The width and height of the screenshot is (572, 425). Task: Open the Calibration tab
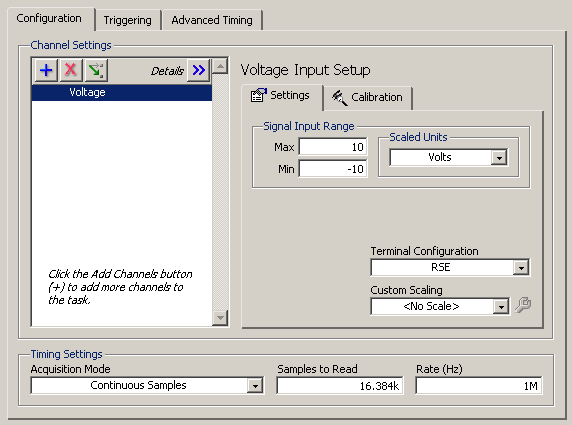tap(368, 98)
